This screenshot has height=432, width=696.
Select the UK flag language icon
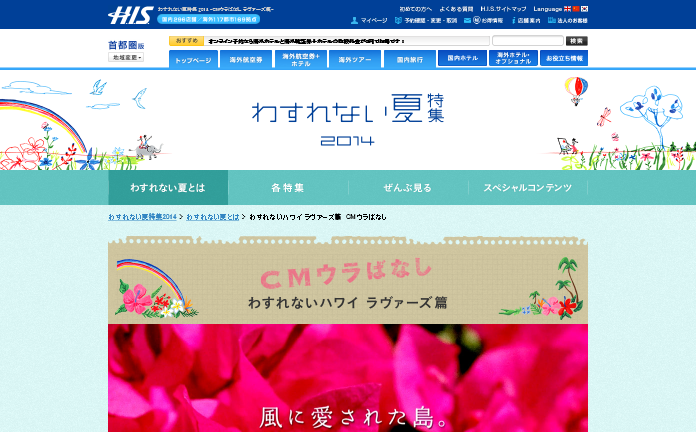pyautogui.click(x=567, y=9)
